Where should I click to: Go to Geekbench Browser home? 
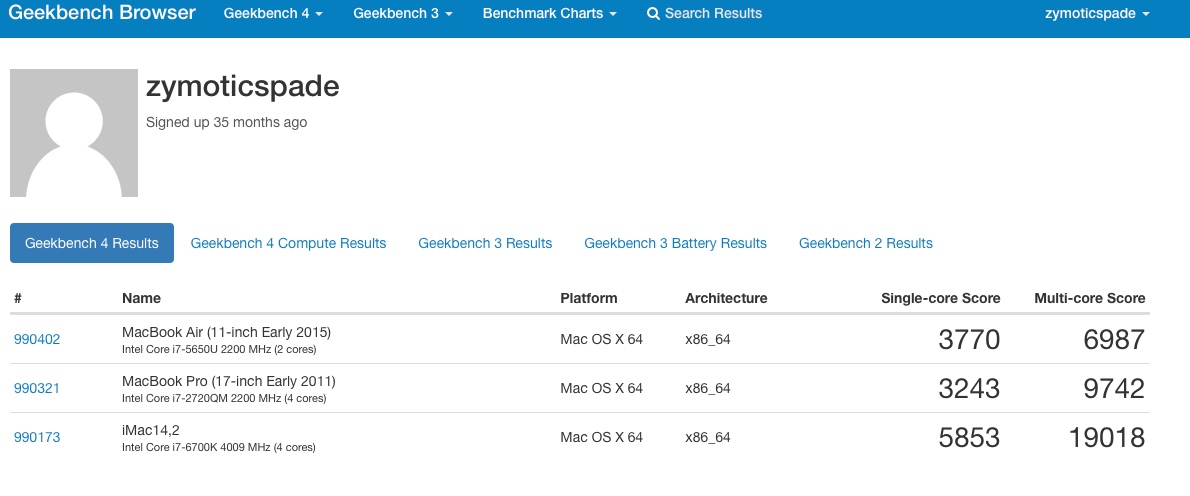click(102, 13)
